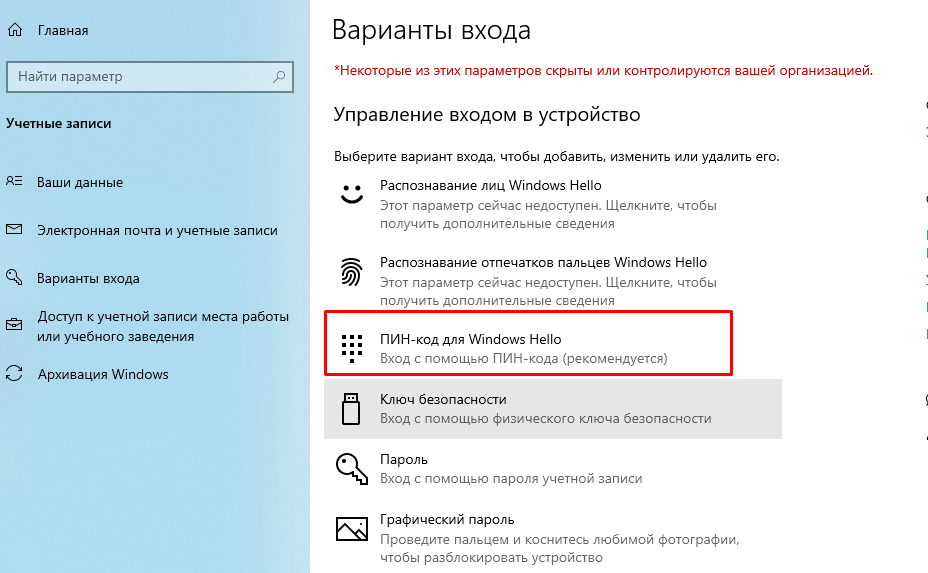Click the key icon next to Пароль
928x573 pixels.
[350, 468]
